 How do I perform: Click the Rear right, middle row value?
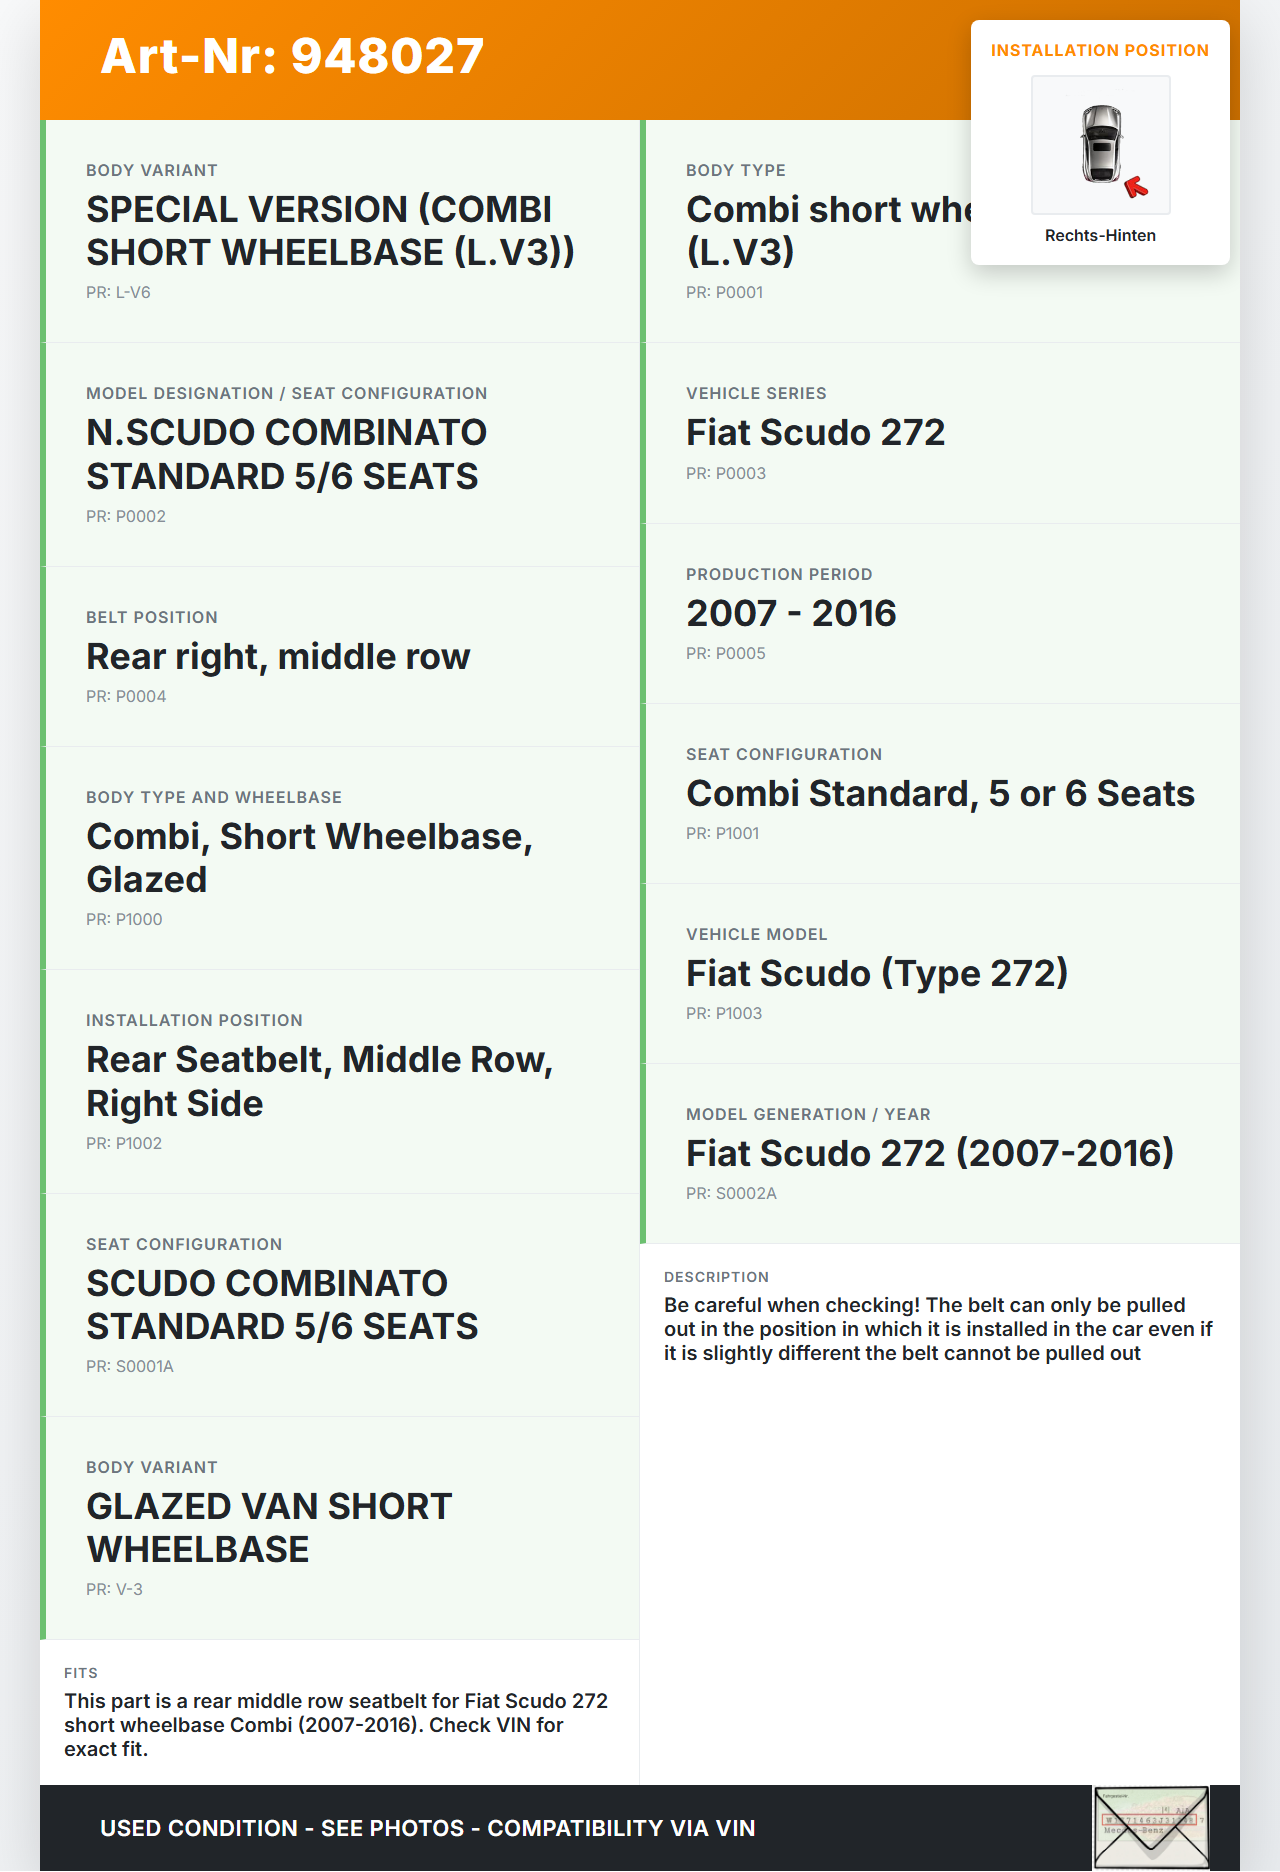coord(278,657)
